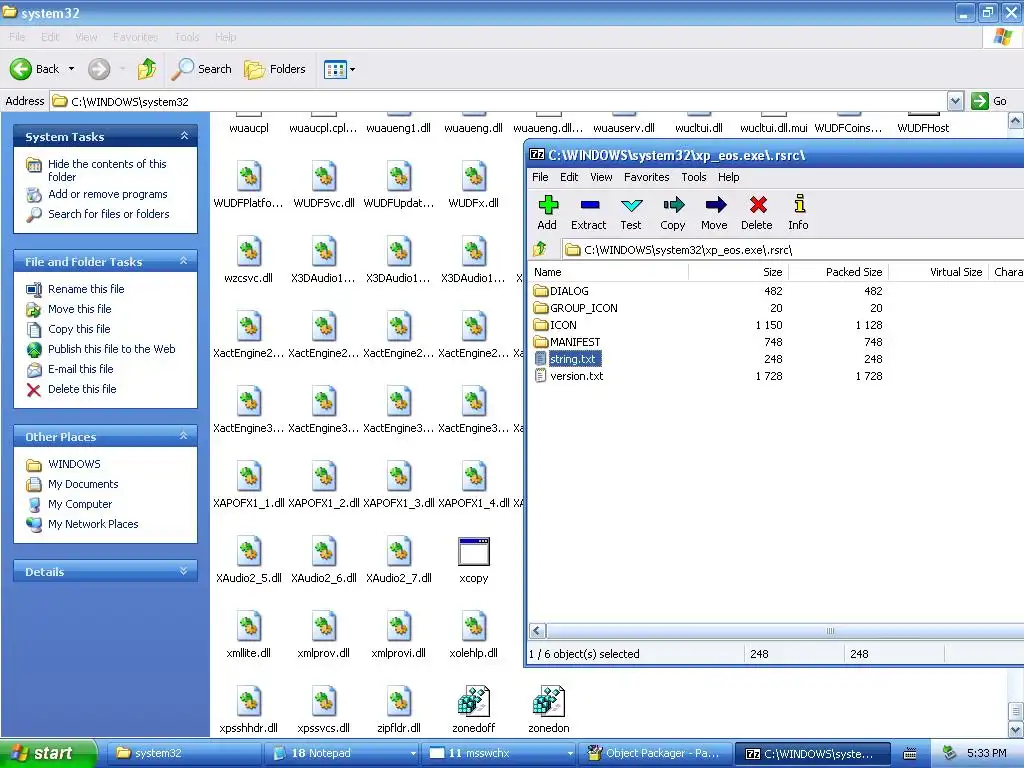Image resolution: width=1024 pixels, height=768 pixels.
Task: Collapse File and Folder Tasks panel
Action: tap(184, 261)
